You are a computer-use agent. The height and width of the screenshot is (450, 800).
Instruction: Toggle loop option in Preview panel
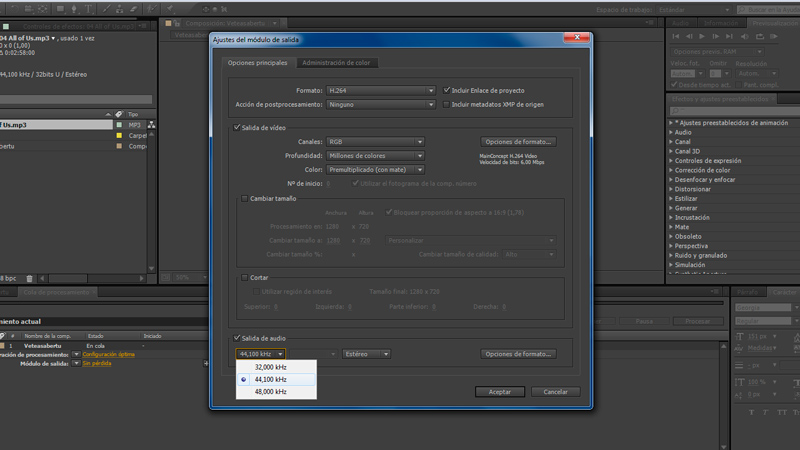click(760, 36)
